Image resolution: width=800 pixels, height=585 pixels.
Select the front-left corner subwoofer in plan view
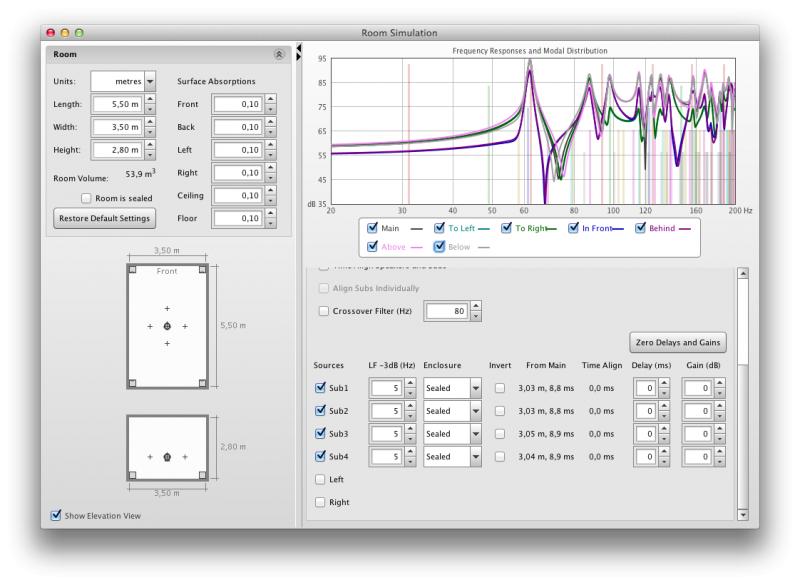[133, 270]
